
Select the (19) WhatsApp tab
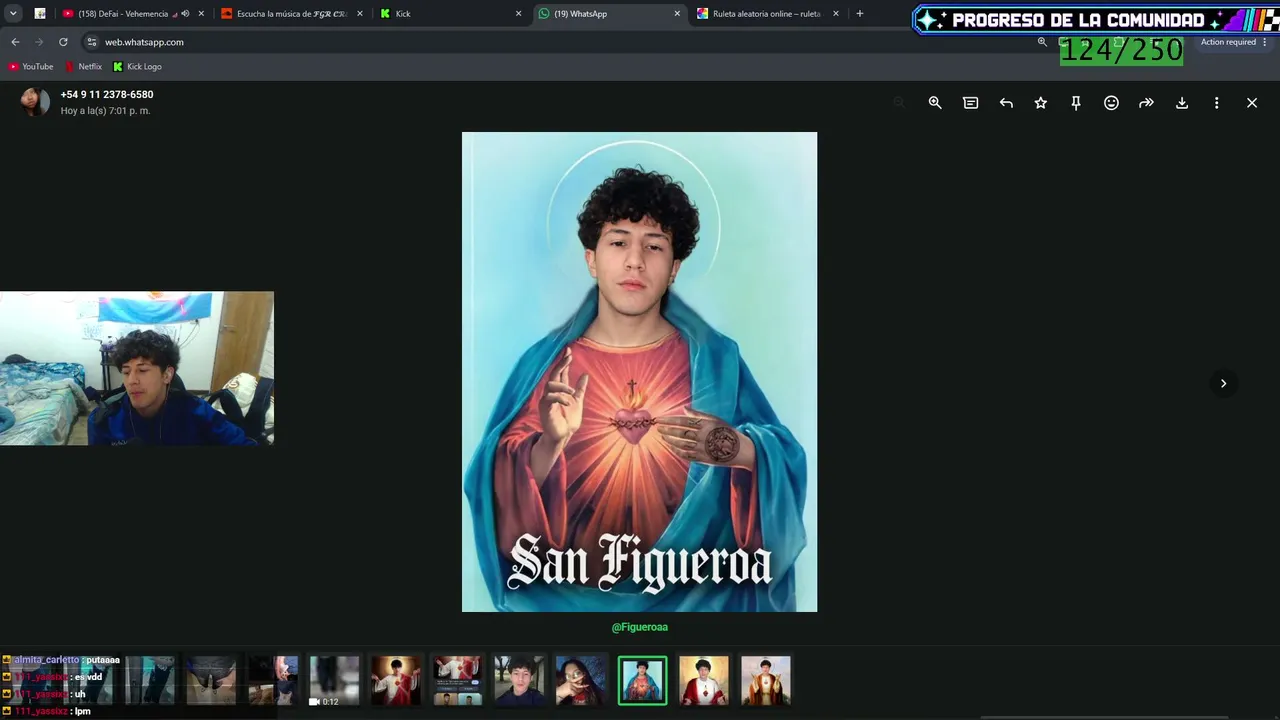tap(608, 14)
